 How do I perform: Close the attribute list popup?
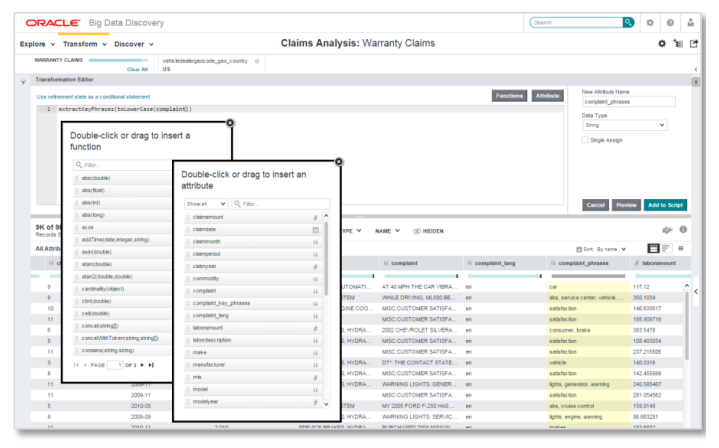[x=338, y=161]
